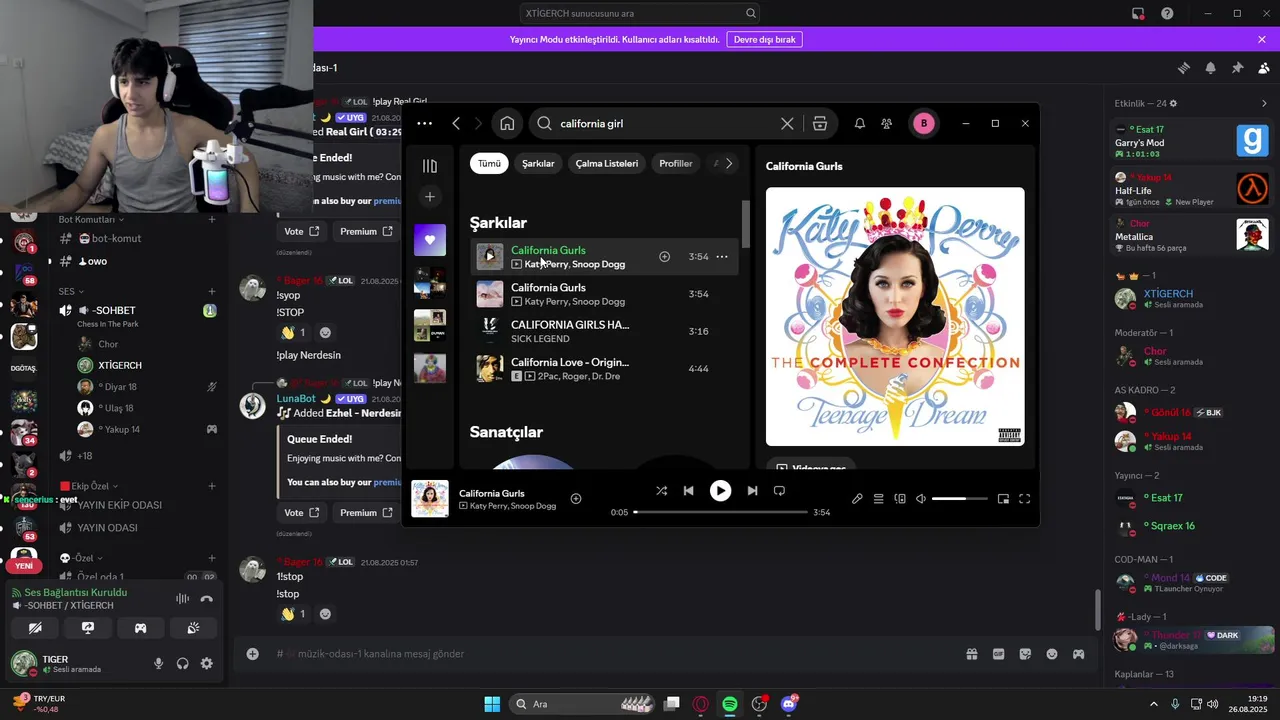Screen dimensions: 1280x720
Task: Enter Spotify full screen mode
Action: (1024, 499)
